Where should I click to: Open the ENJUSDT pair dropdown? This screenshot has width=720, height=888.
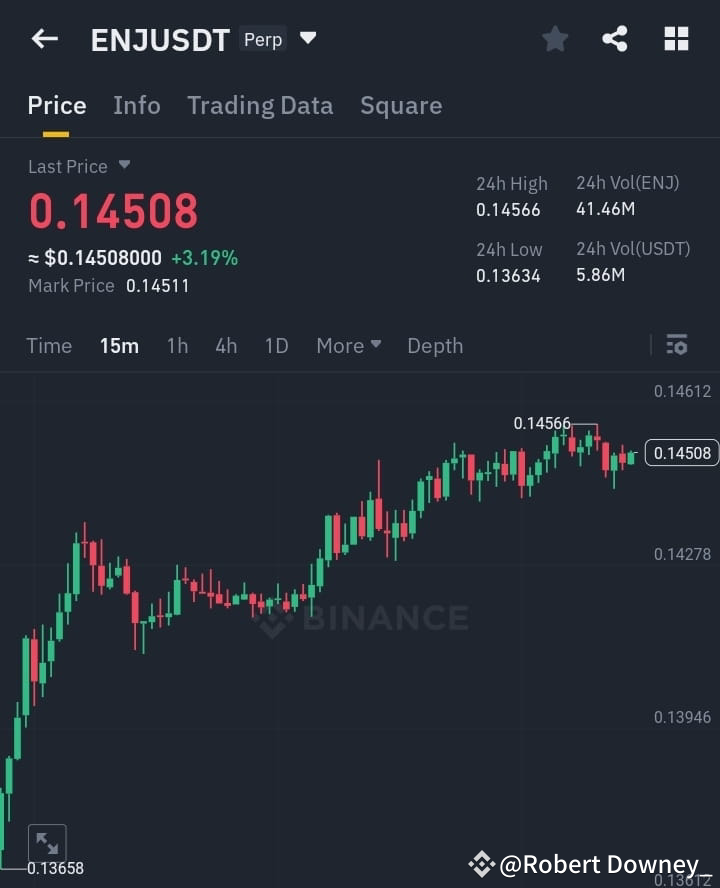pos(307,38)
